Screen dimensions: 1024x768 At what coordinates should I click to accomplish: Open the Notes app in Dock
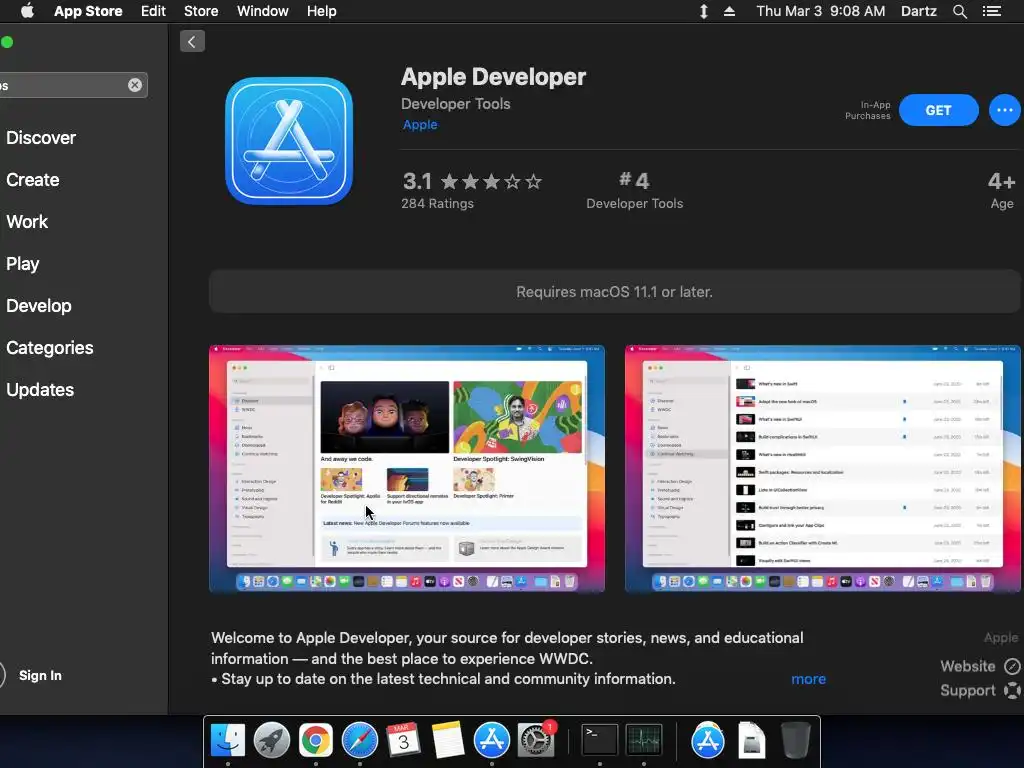(448, 741)
